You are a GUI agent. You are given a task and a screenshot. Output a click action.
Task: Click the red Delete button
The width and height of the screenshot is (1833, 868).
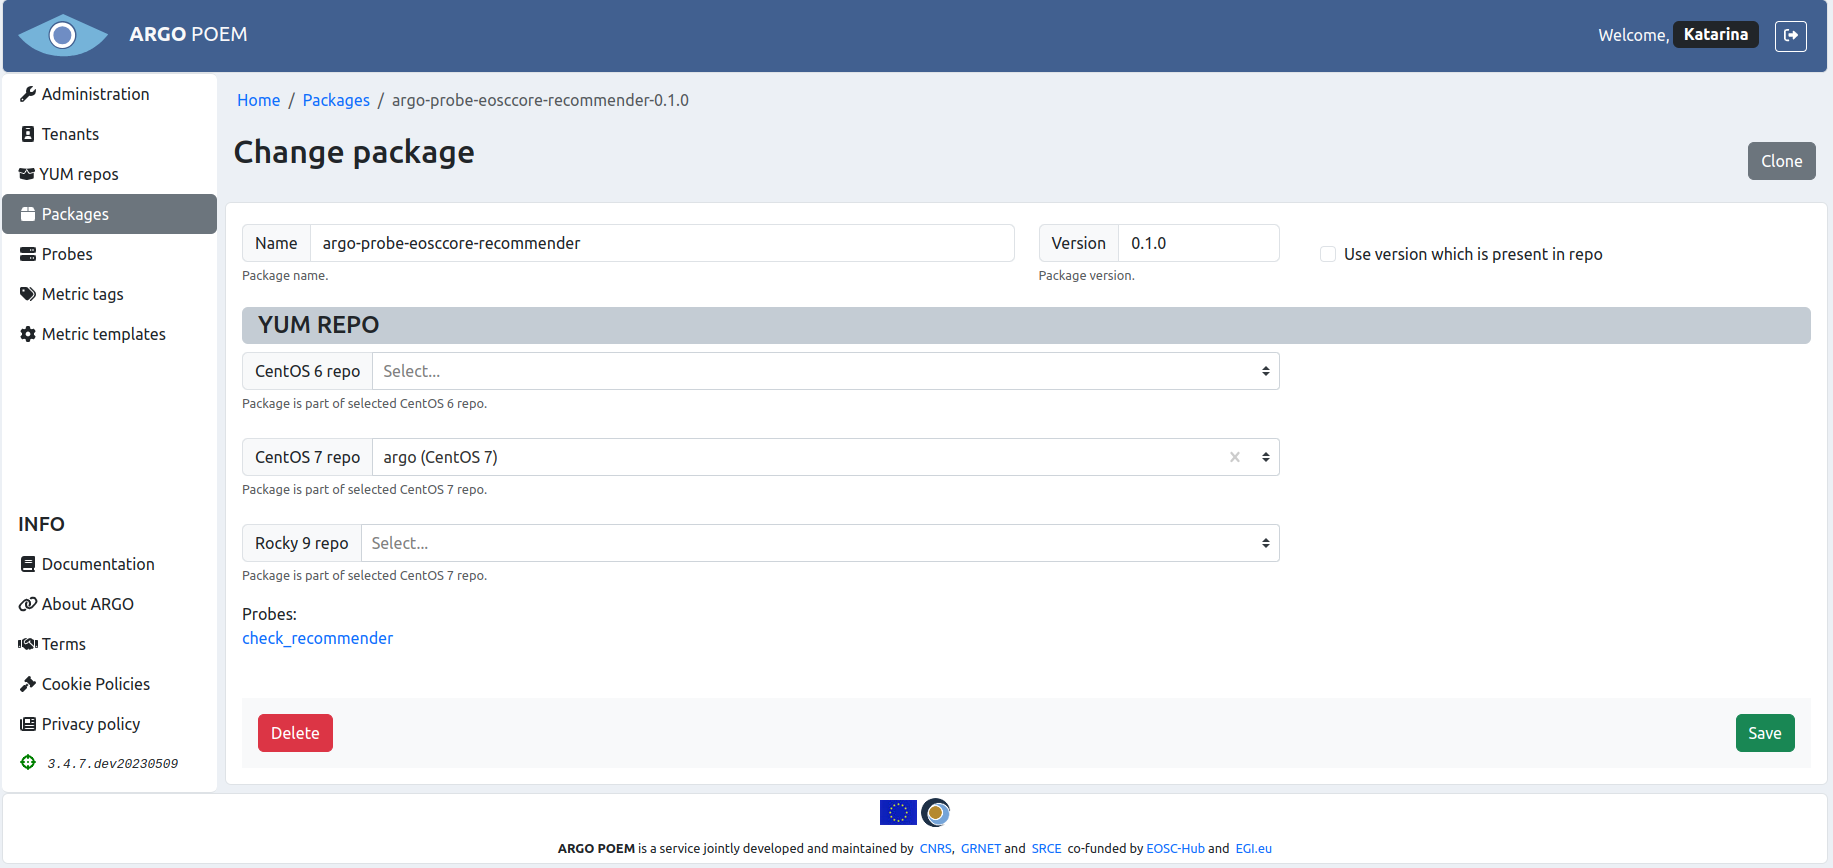point(295,733)
